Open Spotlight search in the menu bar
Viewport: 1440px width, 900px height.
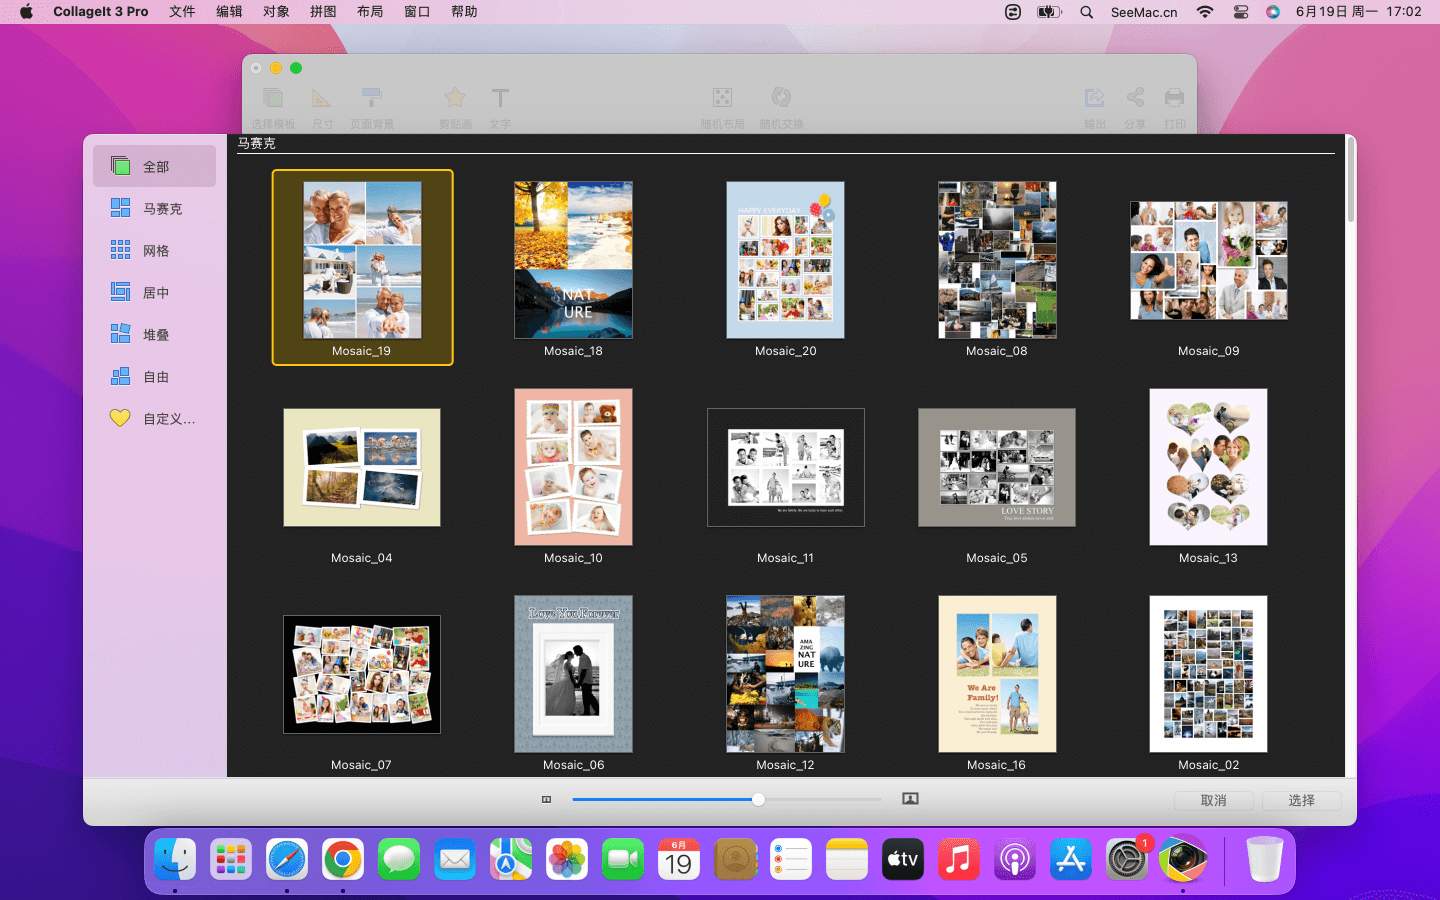[x=1086, y=12]
